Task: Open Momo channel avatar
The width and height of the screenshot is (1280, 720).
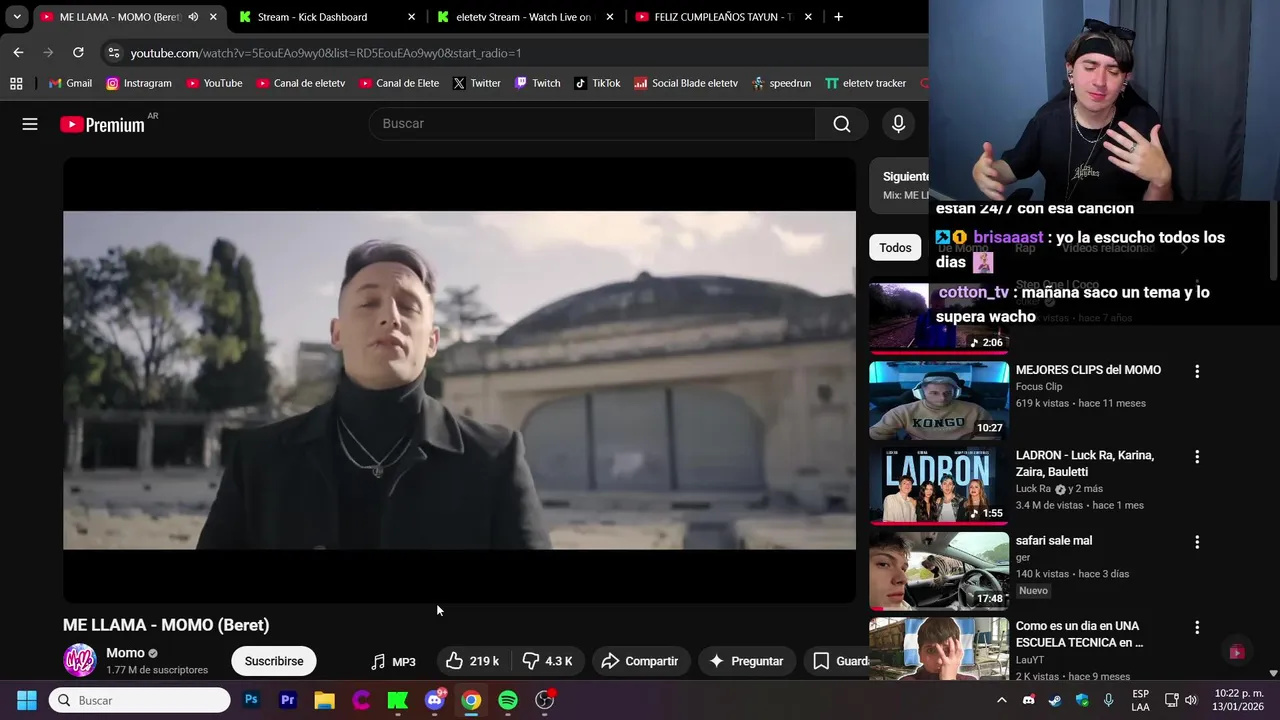Action: (80, 660)
